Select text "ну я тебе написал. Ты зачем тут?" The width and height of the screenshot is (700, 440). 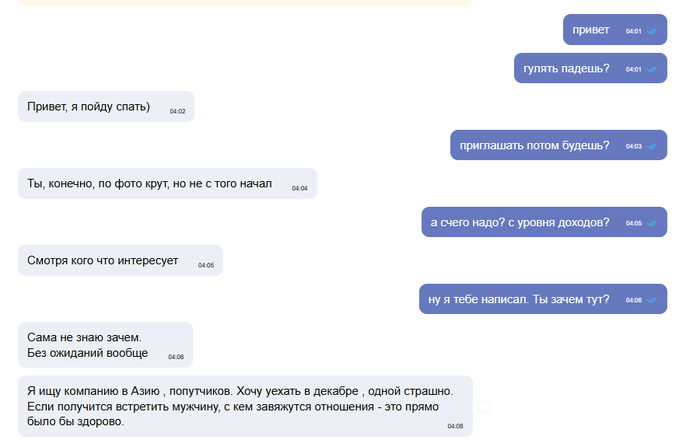point(518,299)
